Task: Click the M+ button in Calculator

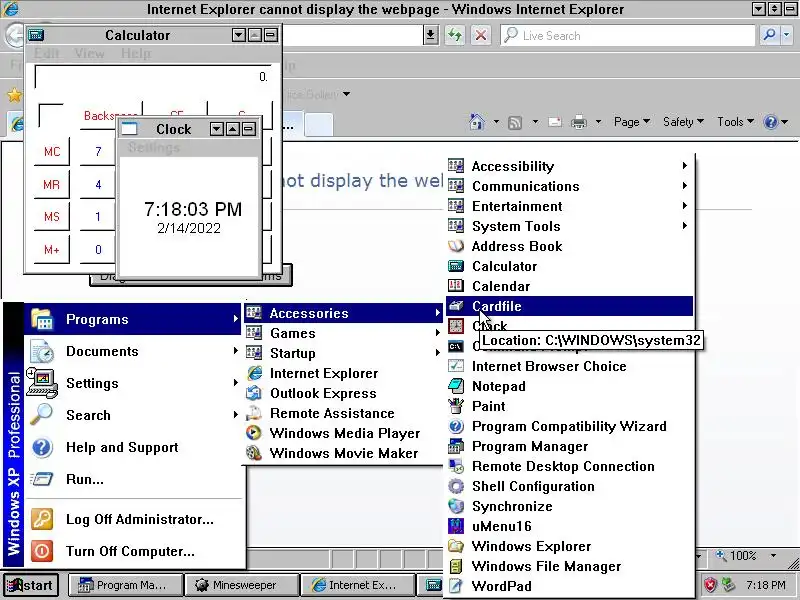Action: [x=52, y=249]
